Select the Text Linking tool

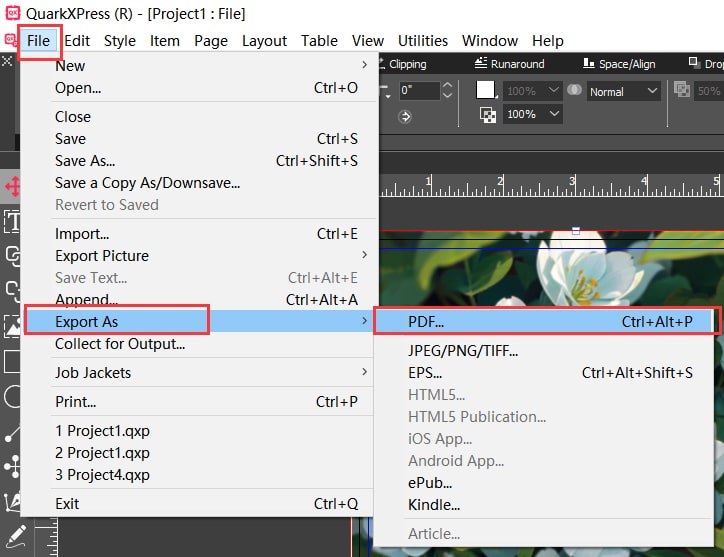coord(12,256)
